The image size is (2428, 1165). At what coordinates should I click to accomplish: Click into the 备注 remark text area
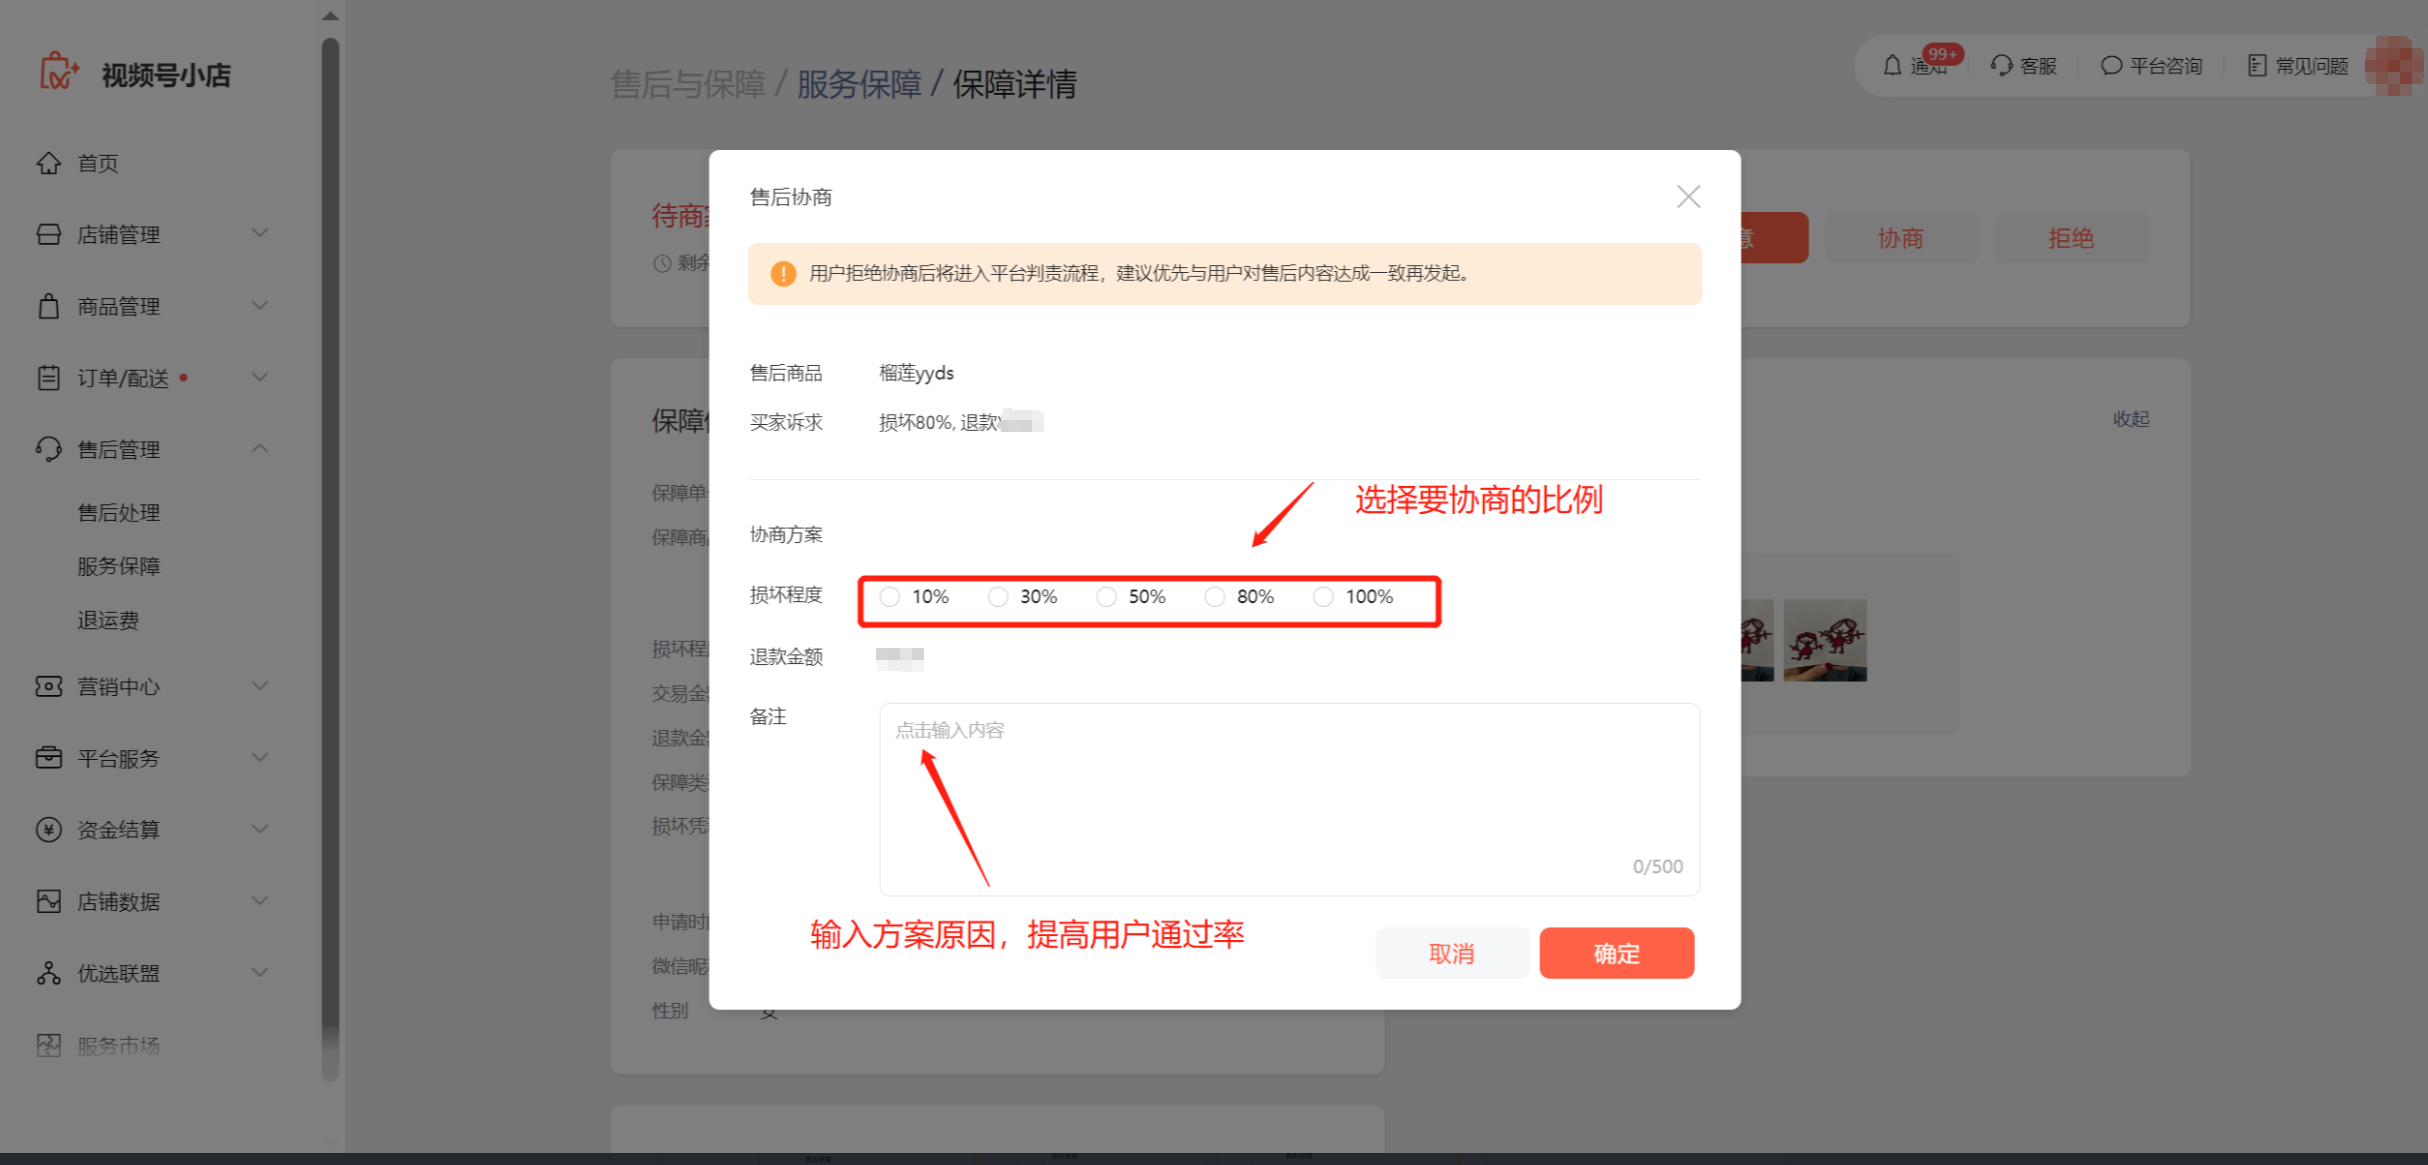1288,798
